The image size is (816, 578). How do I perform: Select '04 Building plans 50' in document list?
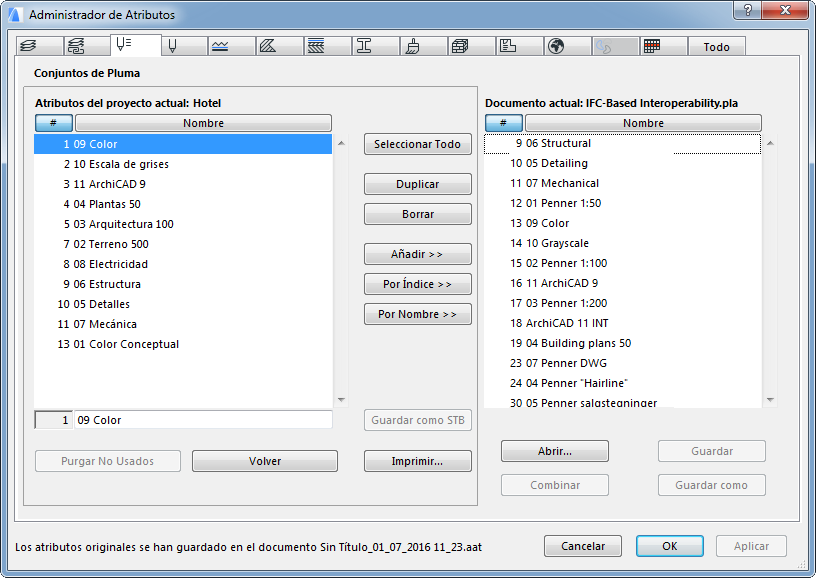point(622,343)
